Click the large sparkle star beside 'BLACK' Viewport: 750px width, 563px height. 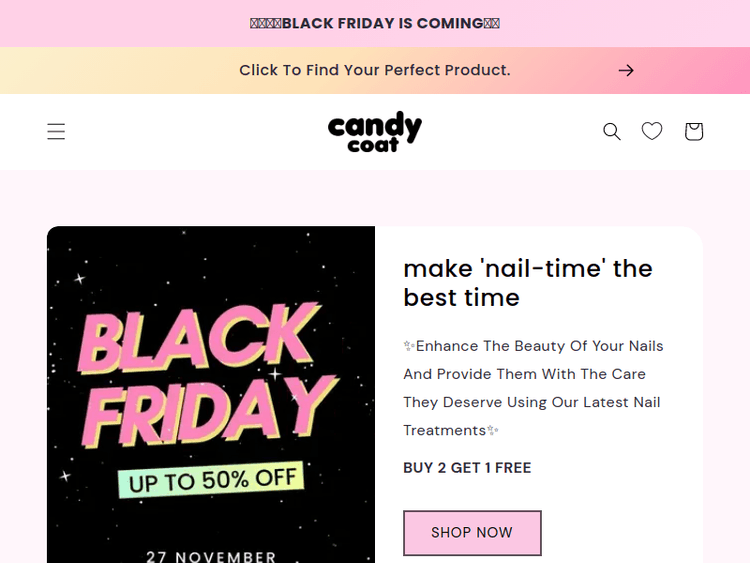275,374
